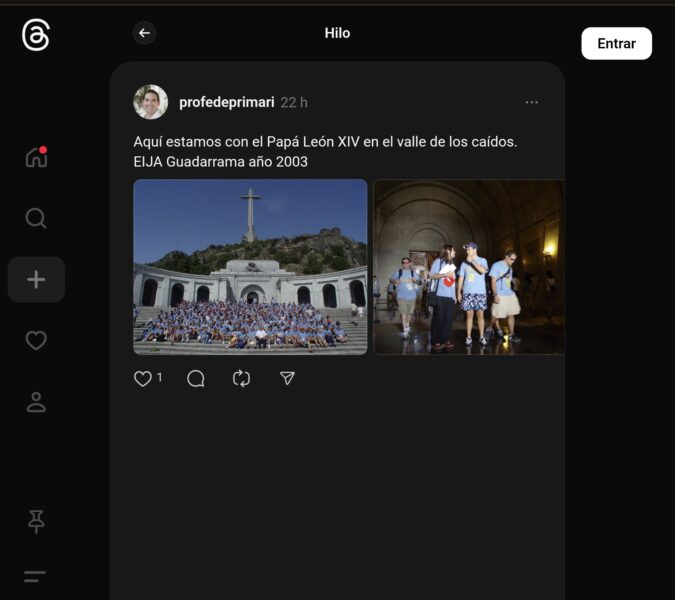The image size is (675, 600).
Task: Share the post with paper plane icon
Action: pyautogui.click(x=287, y=378)
